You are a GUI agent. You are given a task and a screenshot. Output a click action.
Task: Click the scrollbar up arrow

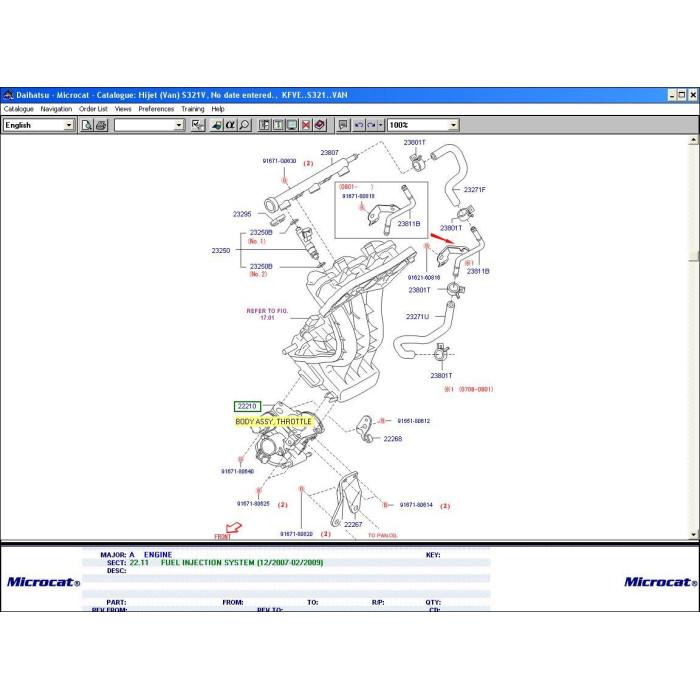pyautogui.click(x=693, y=140)
